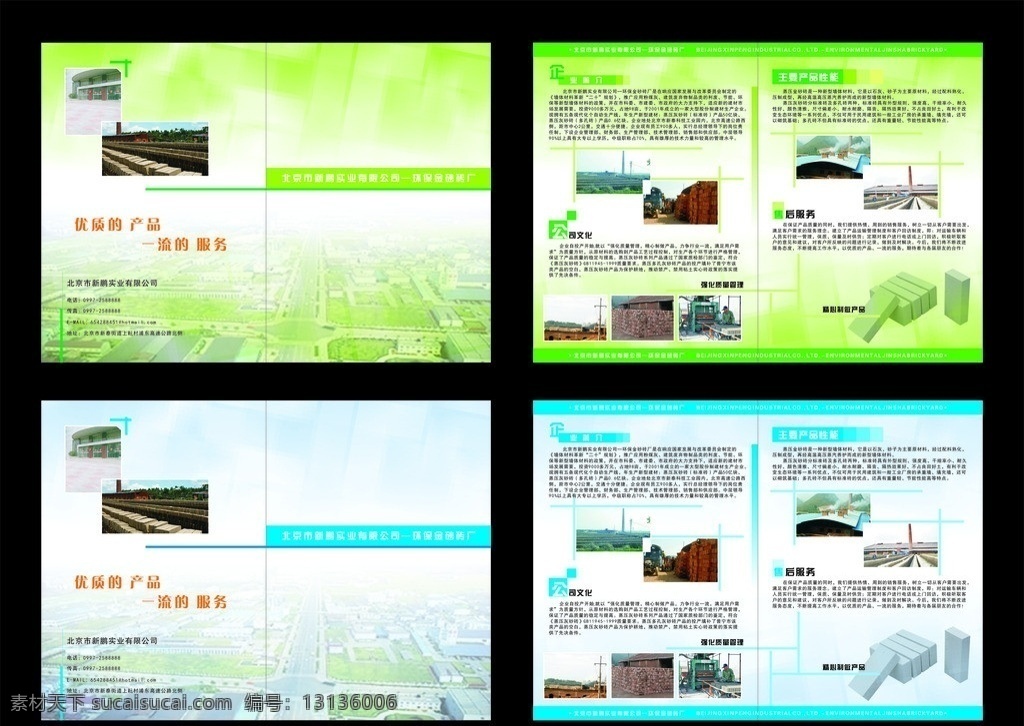Click the E-MAIL line on the green cover

coord(112,322)
